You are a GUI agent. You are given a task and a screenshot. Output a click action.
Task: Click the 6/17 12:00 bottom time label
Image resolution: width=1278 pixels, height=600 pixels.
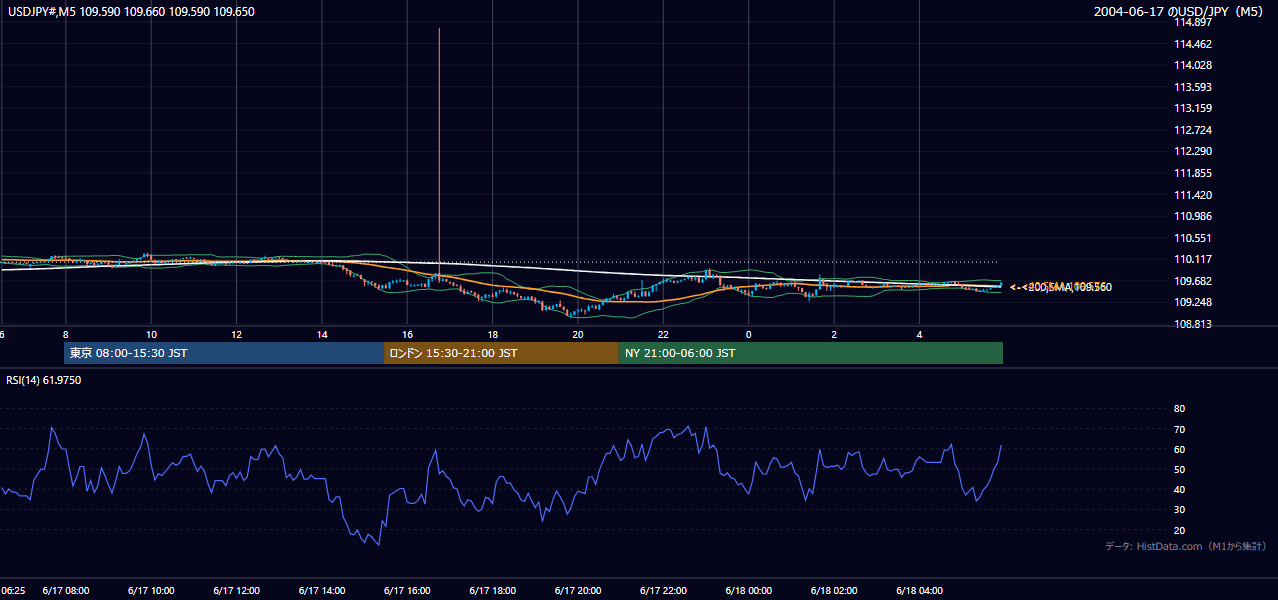[237, 590]
